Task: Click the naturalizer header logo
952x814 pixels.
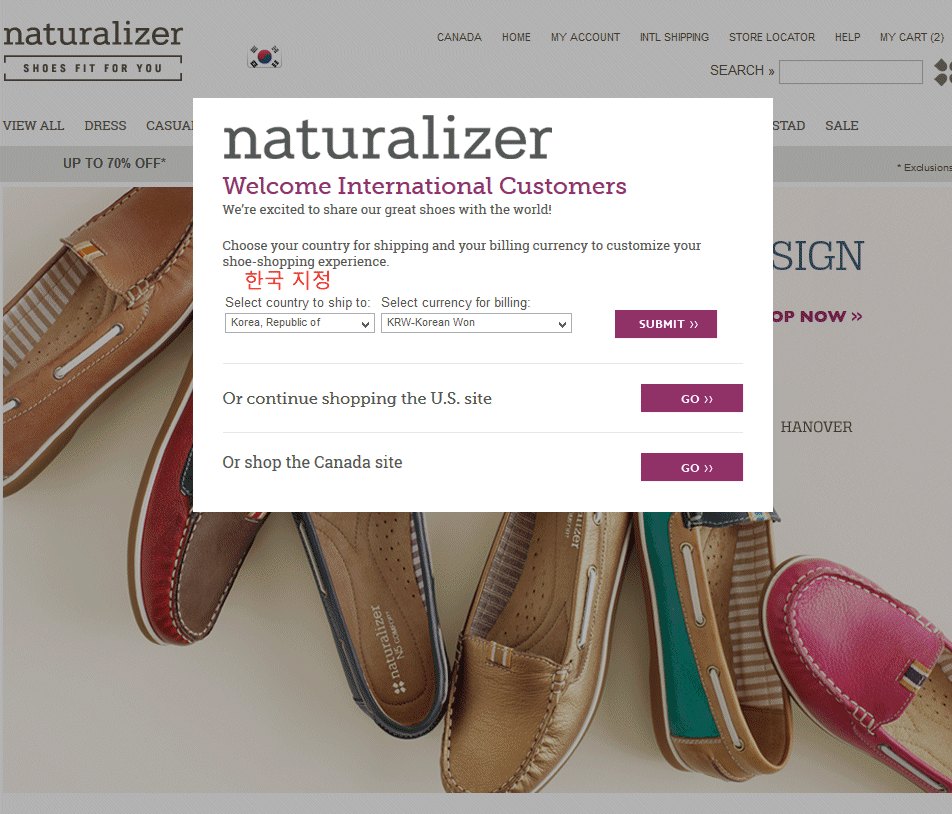Action: tap(93, 51)
